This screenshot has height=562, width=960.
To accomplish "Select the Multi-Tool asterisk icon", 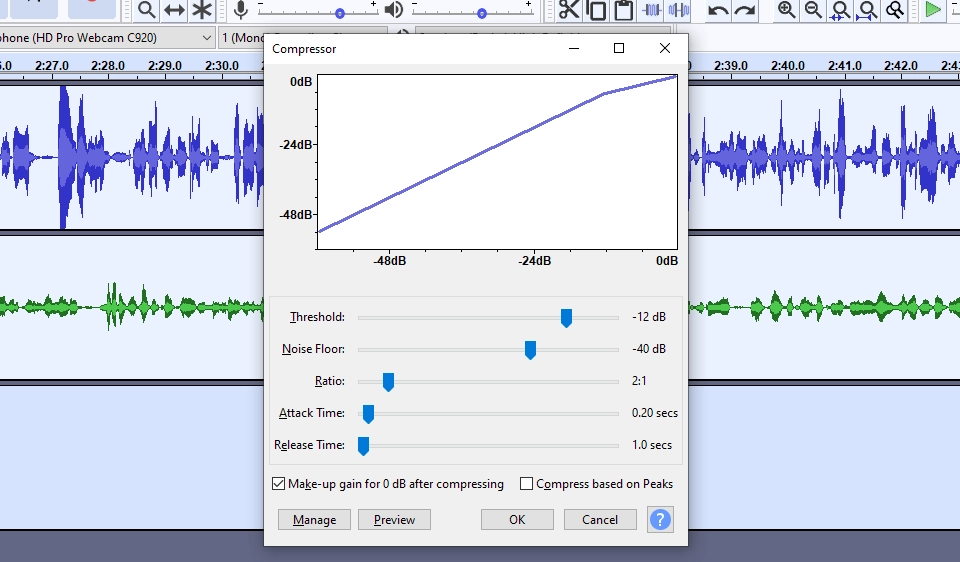I will [202, 10].
